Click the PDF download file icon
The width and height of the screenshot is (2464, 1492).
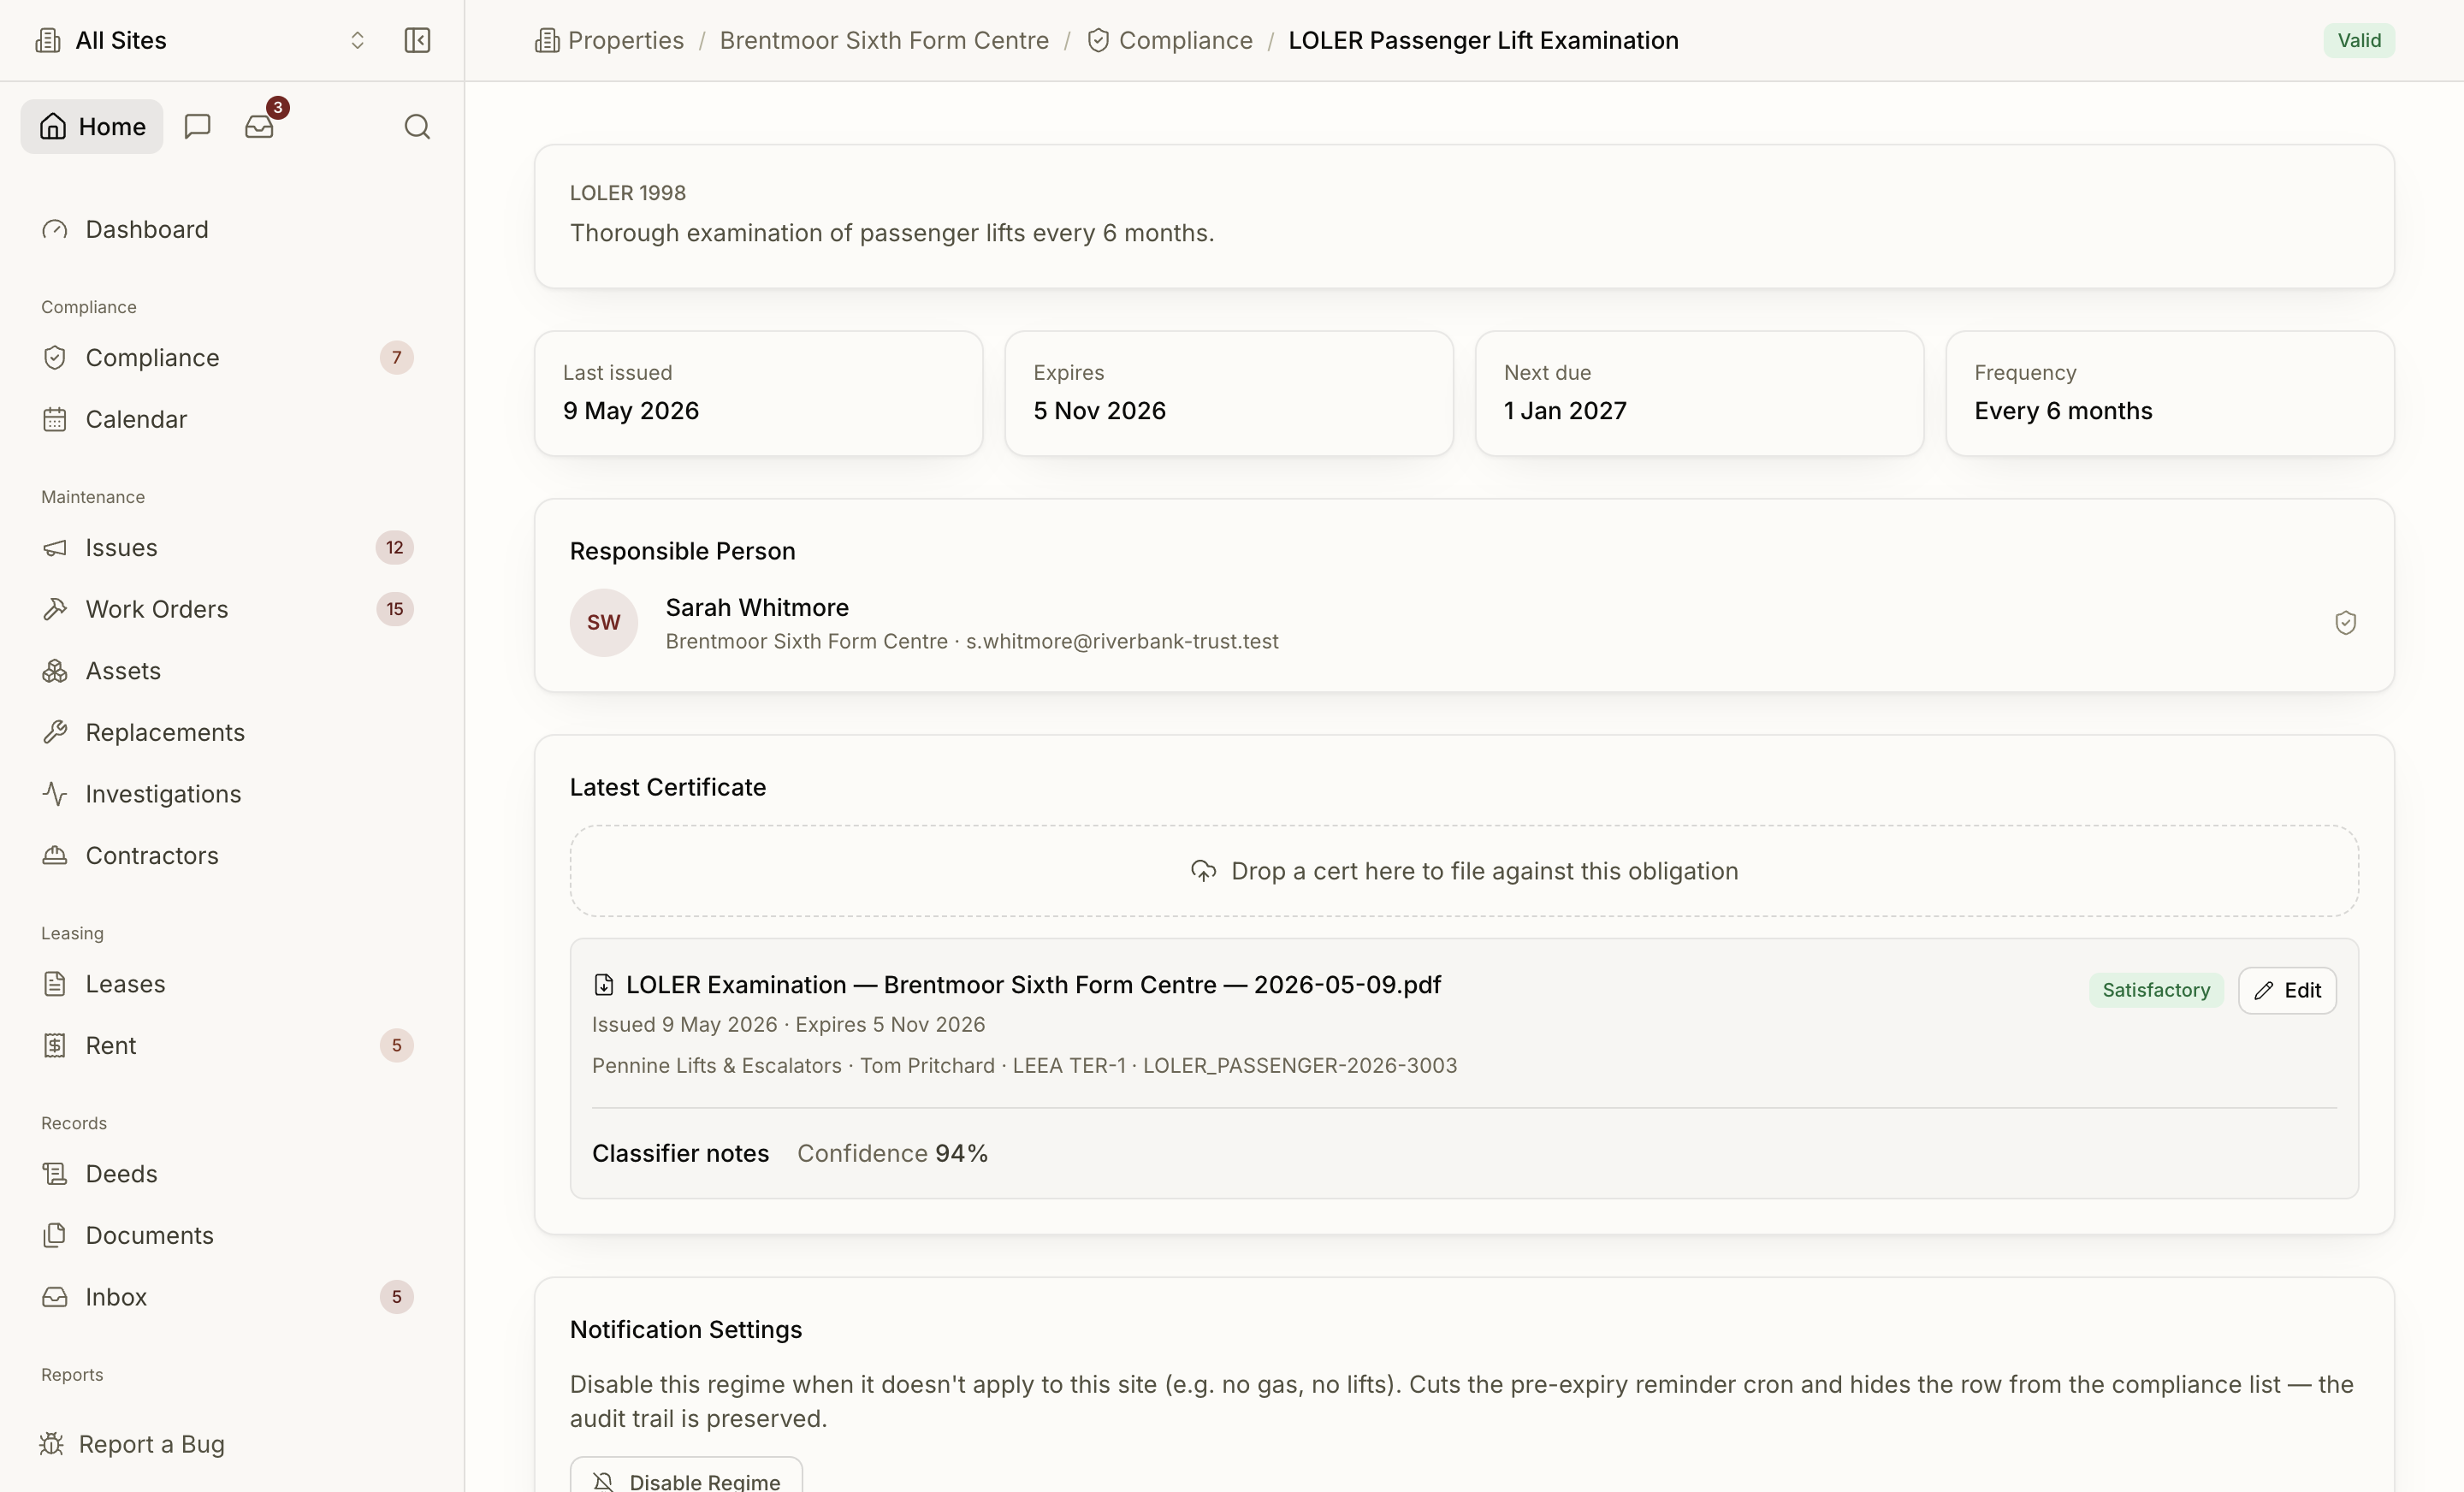pyautogui.click(x=603, y=984)
